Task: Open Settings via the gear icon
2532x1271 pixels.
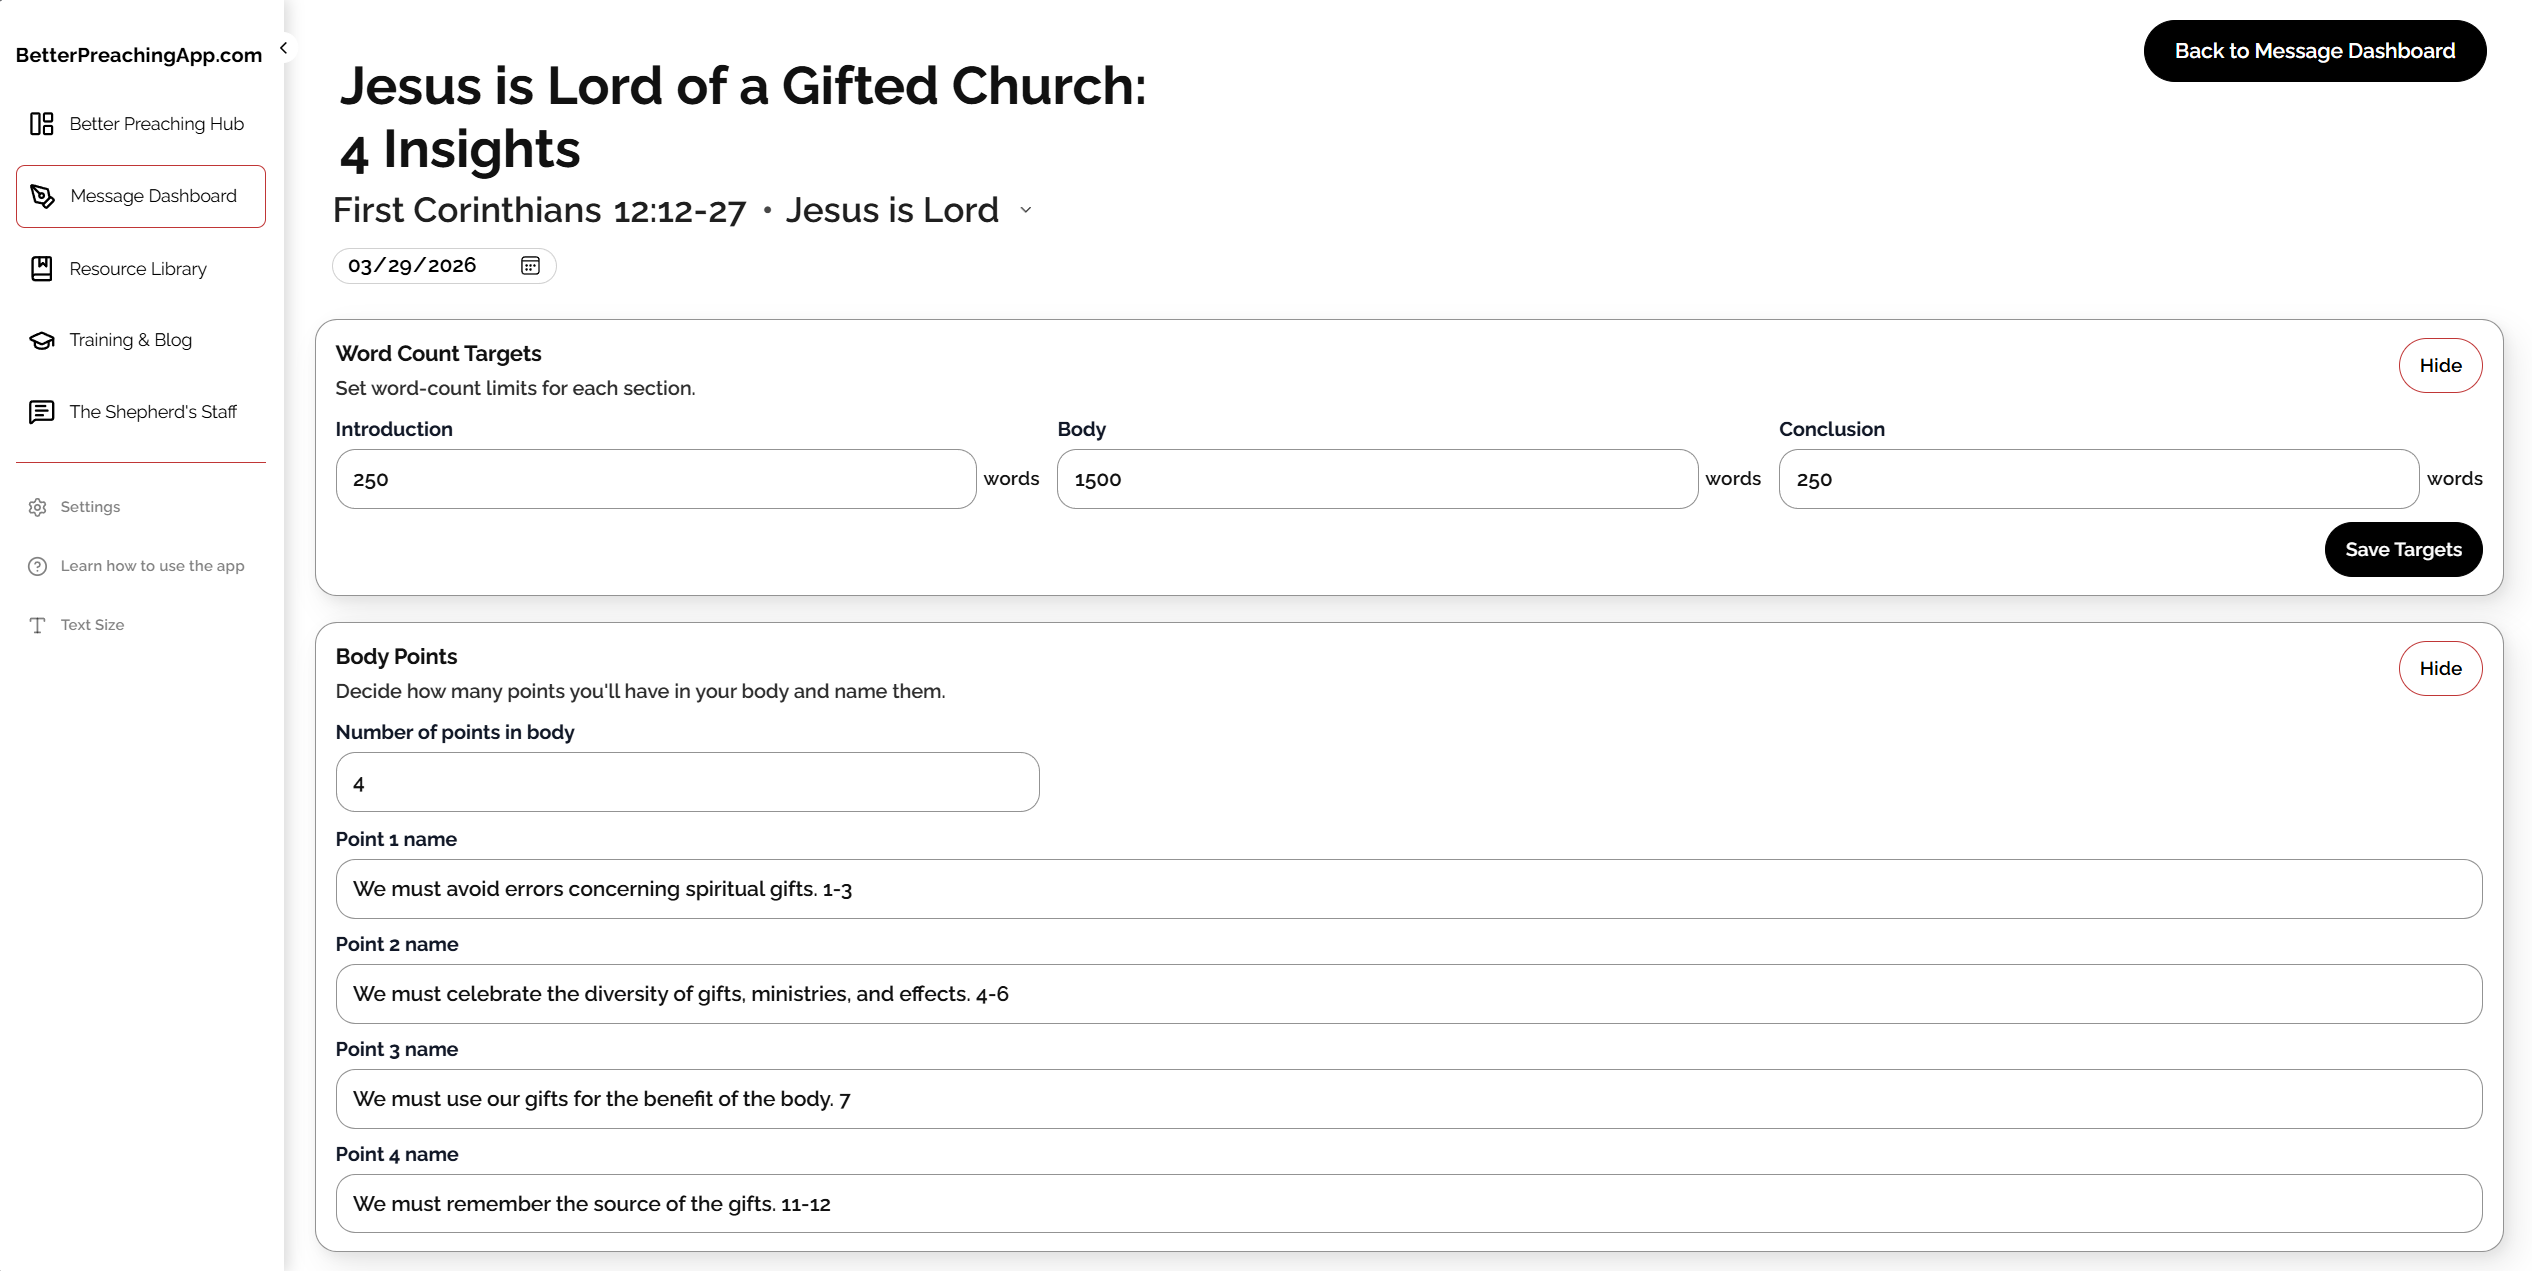Action: click(x=37, y=507)
